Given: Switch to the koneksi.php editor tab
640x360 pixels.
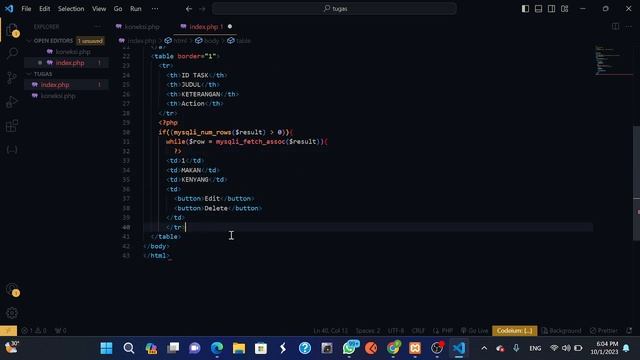Looking at the screenshot, I should [x=141, y=27].
